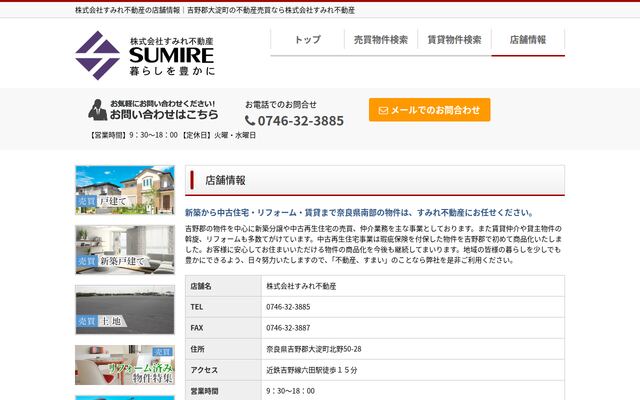Click the address 奈良県吉野郡大淀町北野50-28
This screenshot has width=640, height=400.
(313, 349)
